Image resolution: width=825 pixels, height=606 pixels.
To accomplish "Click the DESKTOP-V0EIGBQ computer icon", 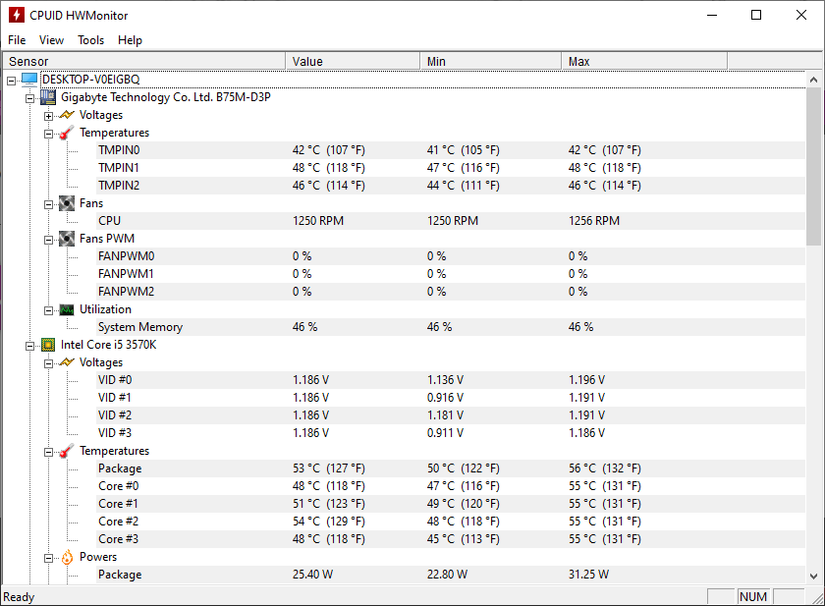I will tap(27, 78).
